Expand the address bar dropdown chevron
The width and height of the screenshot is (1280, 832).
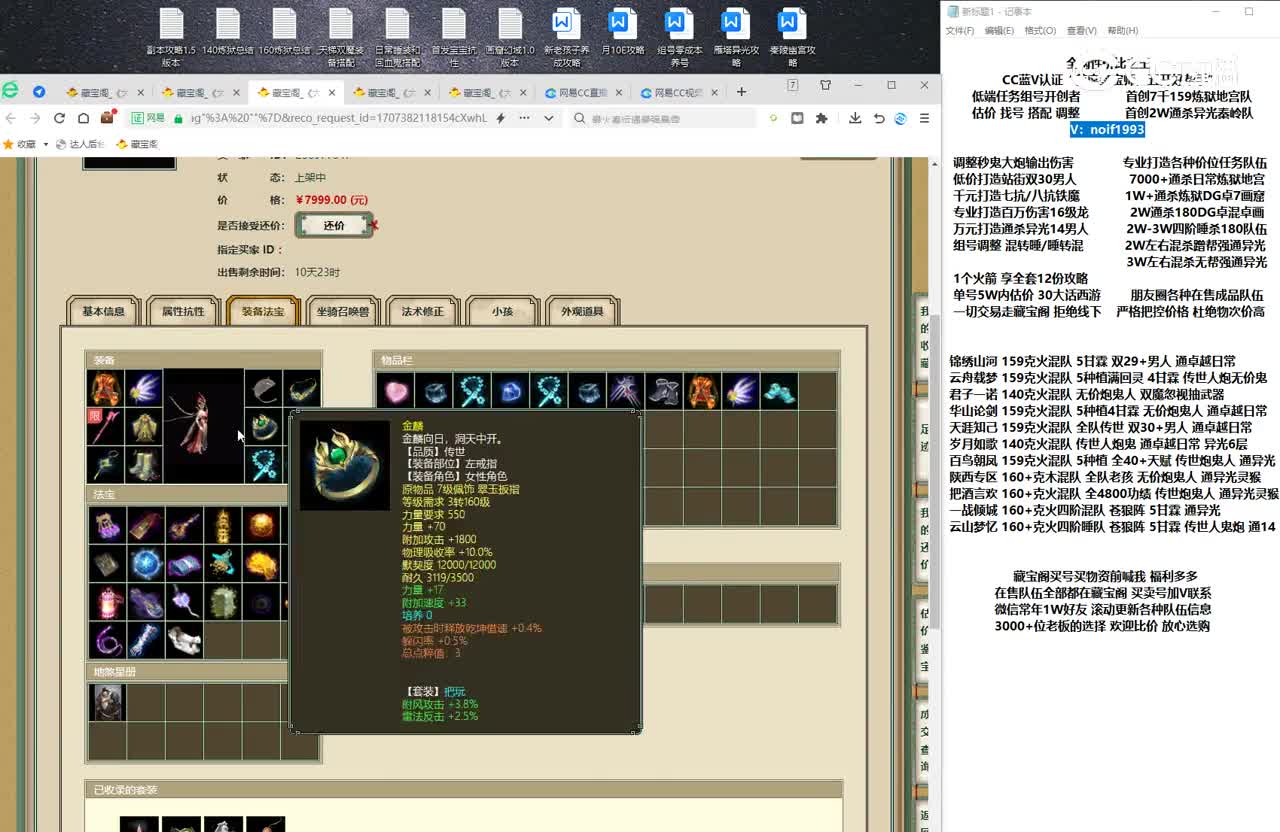(x=549, y=118)
